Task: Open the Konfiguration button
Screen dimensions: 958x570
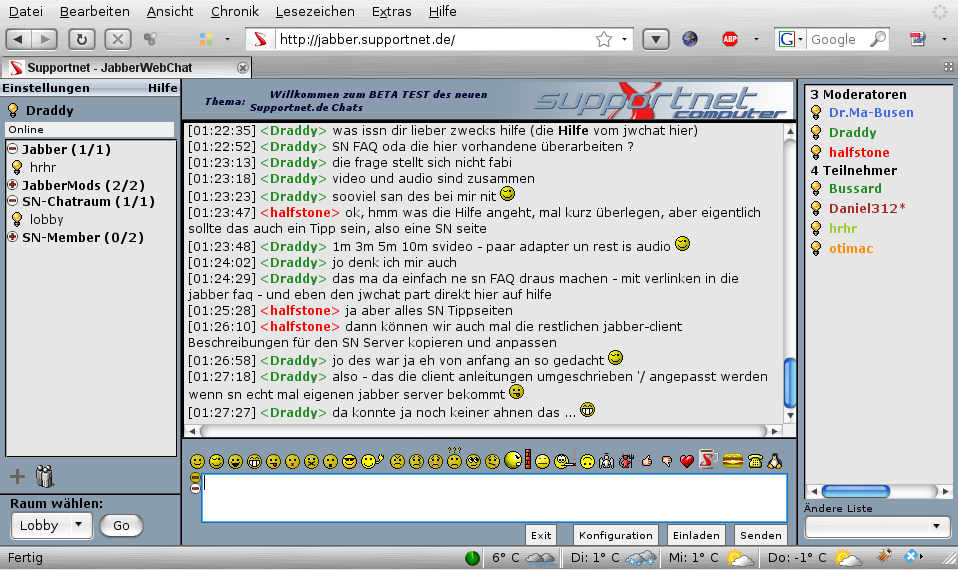Action: coord(616,535)
